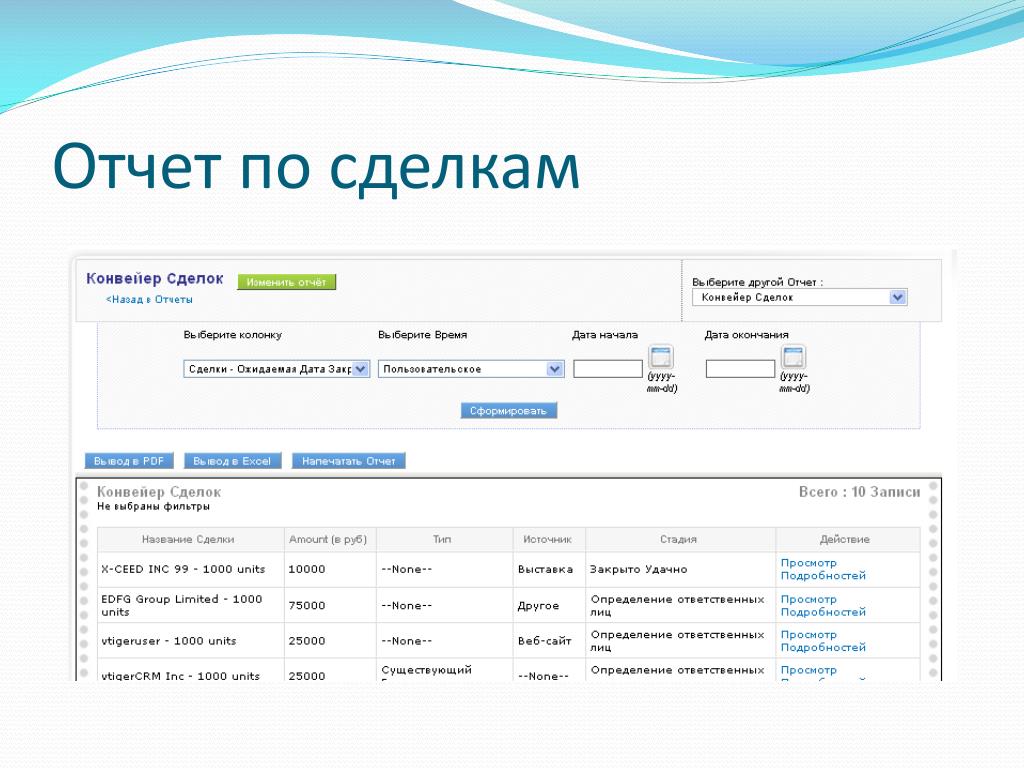Go back via Назад в Отчеты link
This screenshot has height=768, width=1024.
[150, 299]
